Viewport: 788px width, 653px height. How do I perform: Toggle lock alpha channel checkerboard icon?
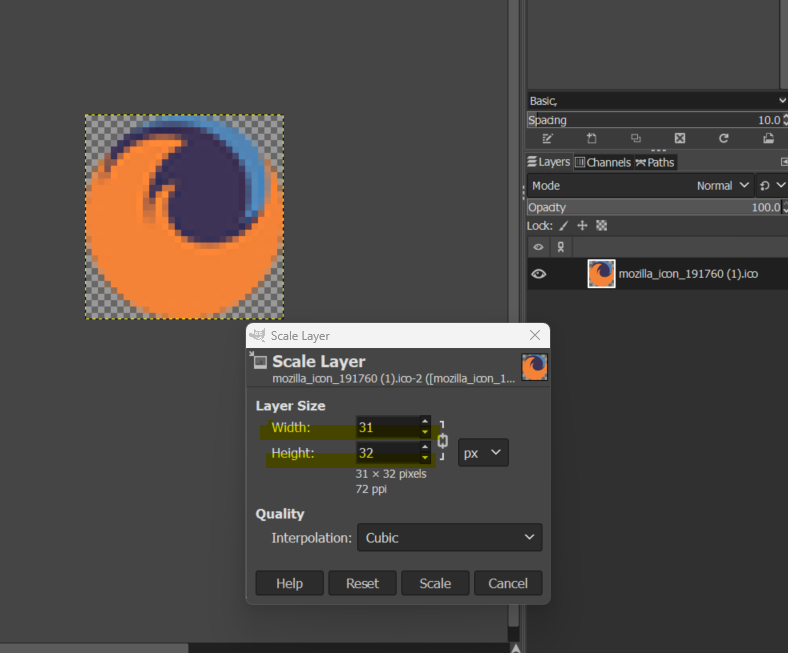(x=602, y=226)
